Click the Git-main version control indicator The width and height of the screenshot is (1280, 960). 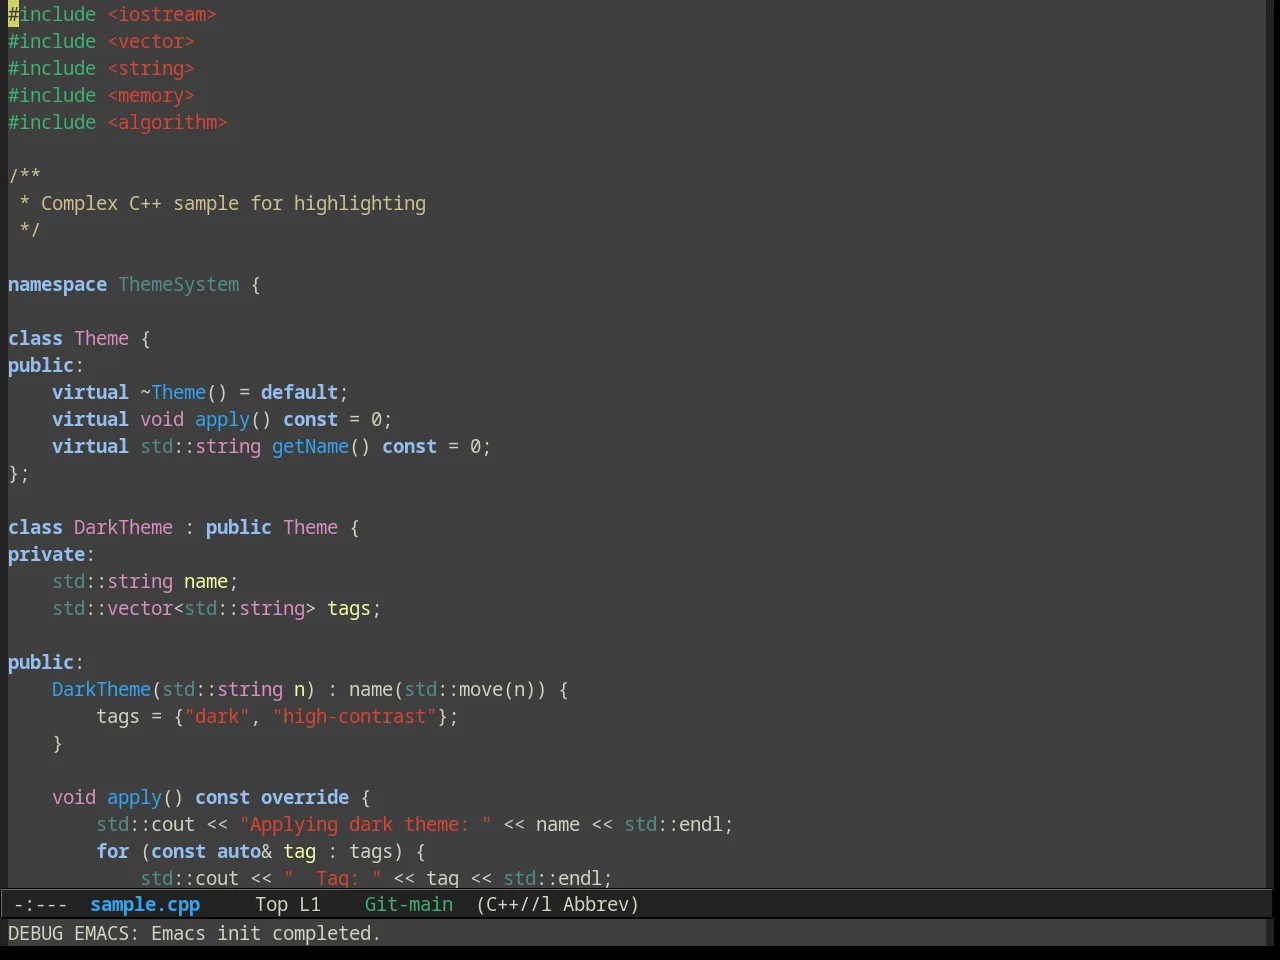409,905
